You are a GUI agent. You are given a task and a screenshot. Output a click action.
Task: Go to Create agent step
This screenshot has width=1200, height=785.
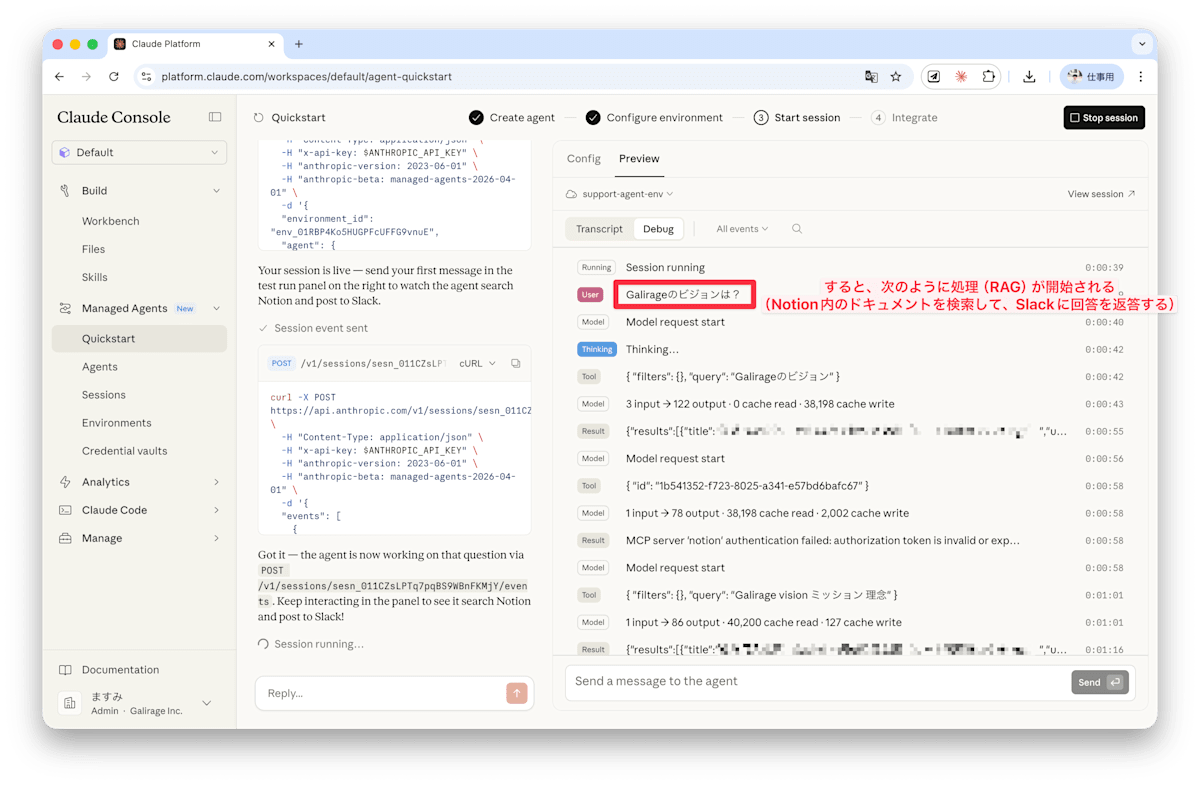(512, 117)
